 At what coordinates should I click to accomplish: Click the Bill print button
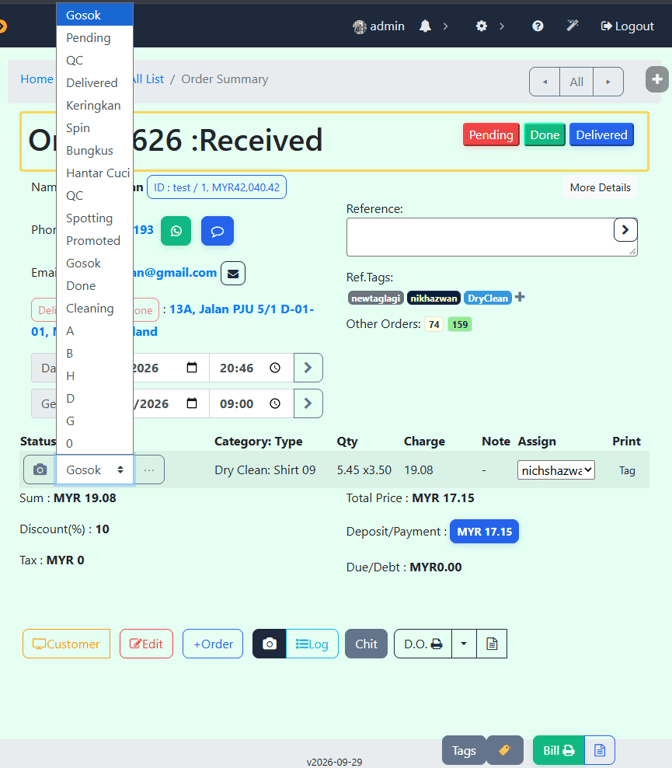pos(558,750)
